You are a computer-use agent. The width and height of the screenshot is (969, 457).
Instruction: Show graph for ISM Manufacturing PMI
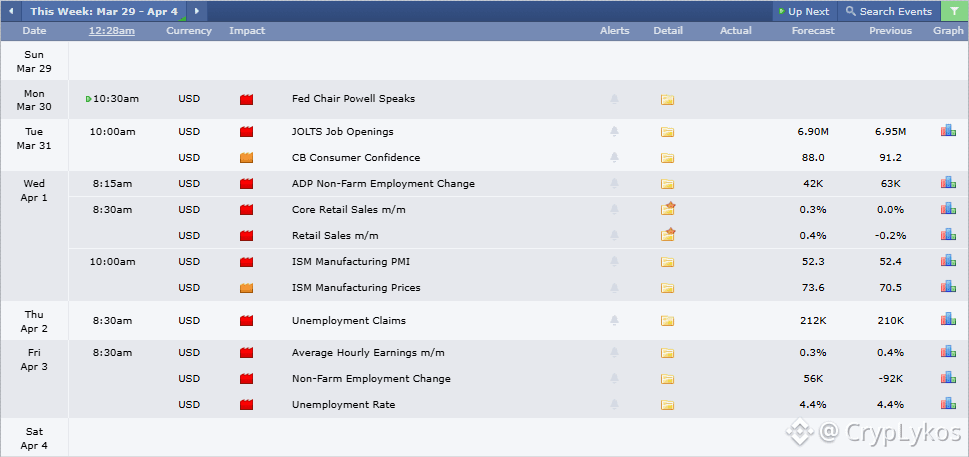pyautogui.click(x=949, y=260)
